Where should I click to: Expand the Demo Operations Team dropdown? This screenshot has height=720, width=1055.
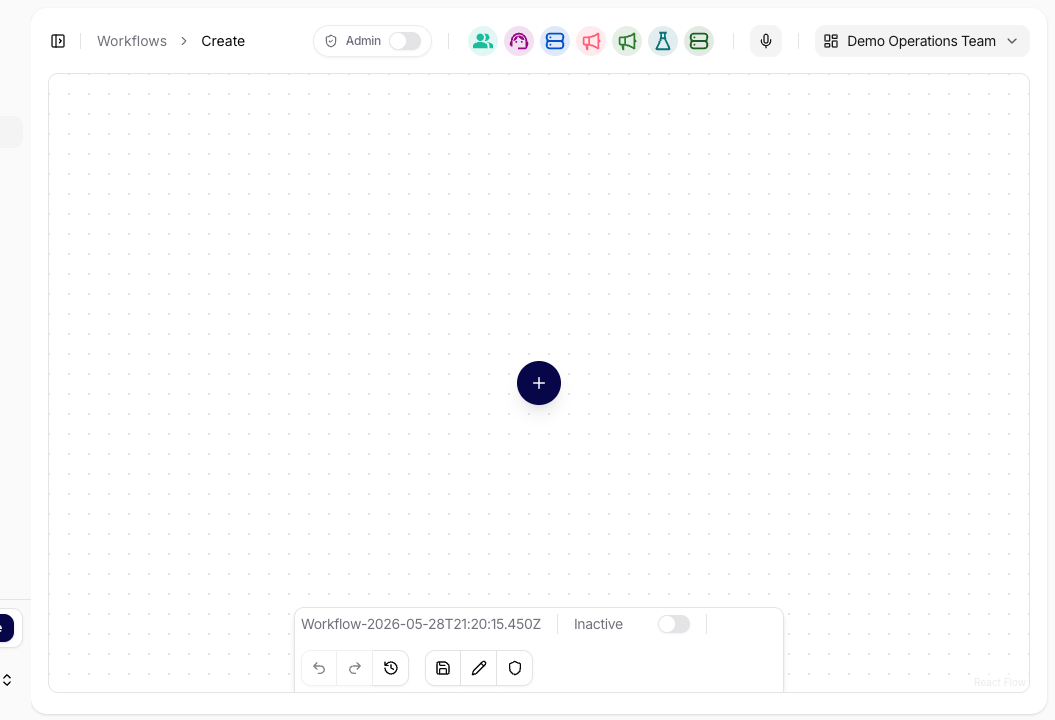tap(922, 41)
